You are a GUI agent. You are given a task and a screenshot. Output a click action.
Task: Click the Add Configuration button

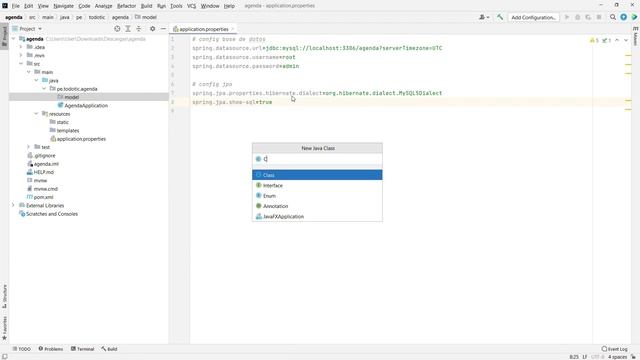533,18
